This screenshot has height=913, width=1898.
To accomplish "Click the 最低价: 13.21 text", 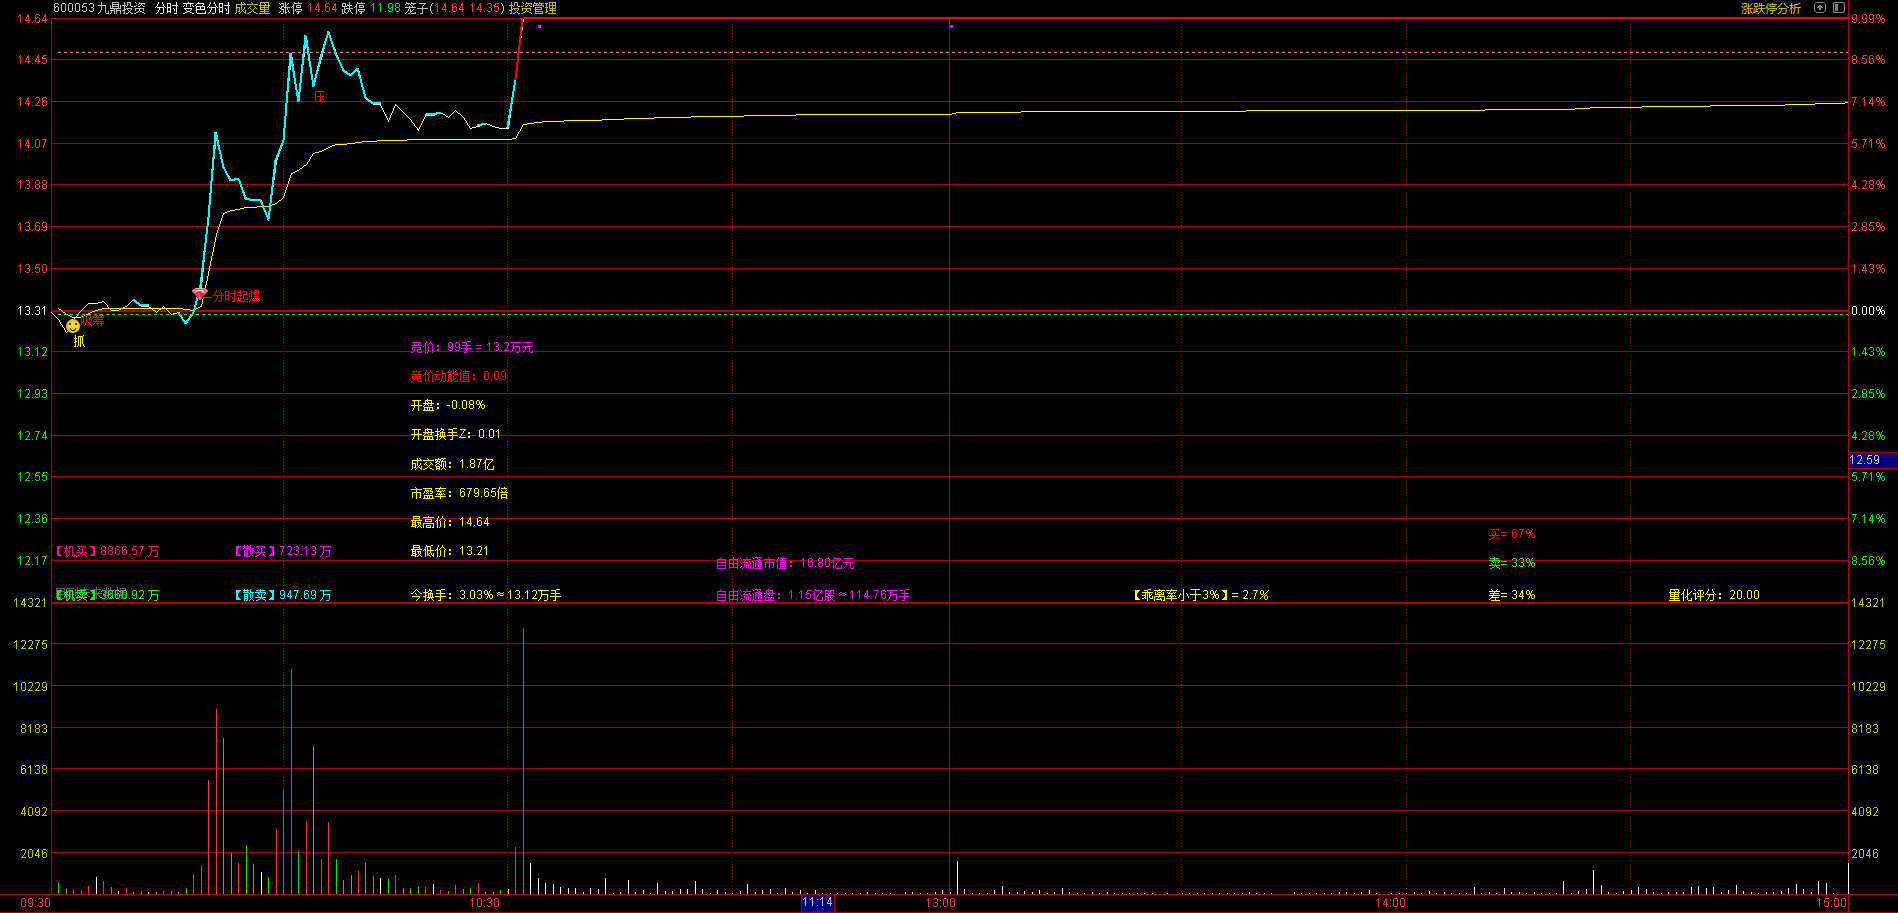I will point(450,551).
